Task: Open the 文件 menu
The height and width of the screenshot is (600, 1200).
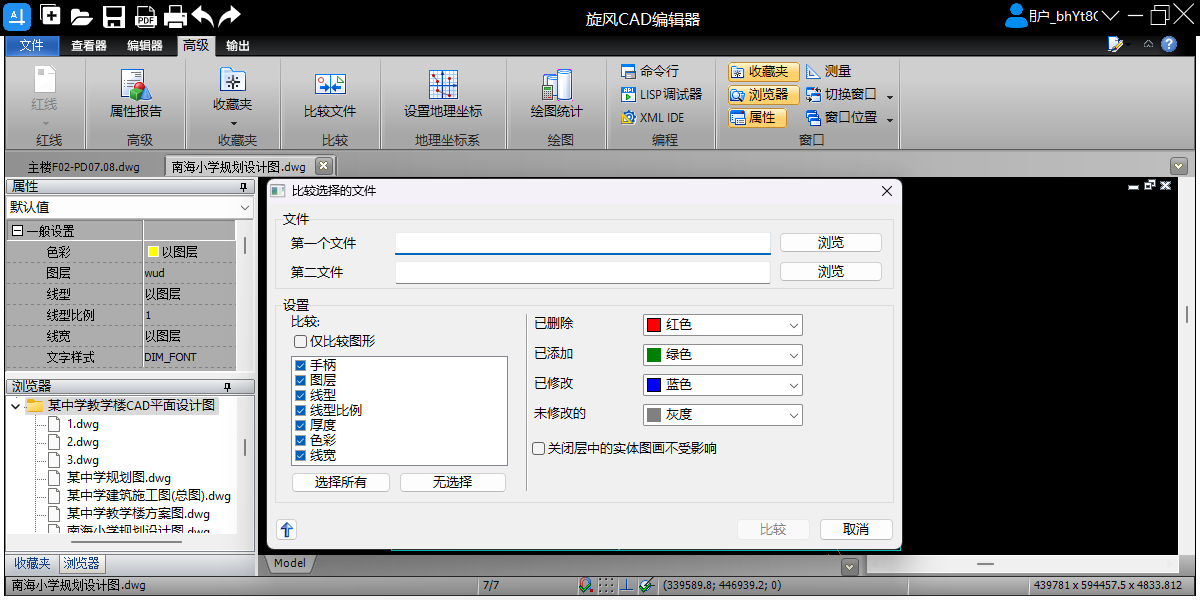Action: (x=32, y=45)
